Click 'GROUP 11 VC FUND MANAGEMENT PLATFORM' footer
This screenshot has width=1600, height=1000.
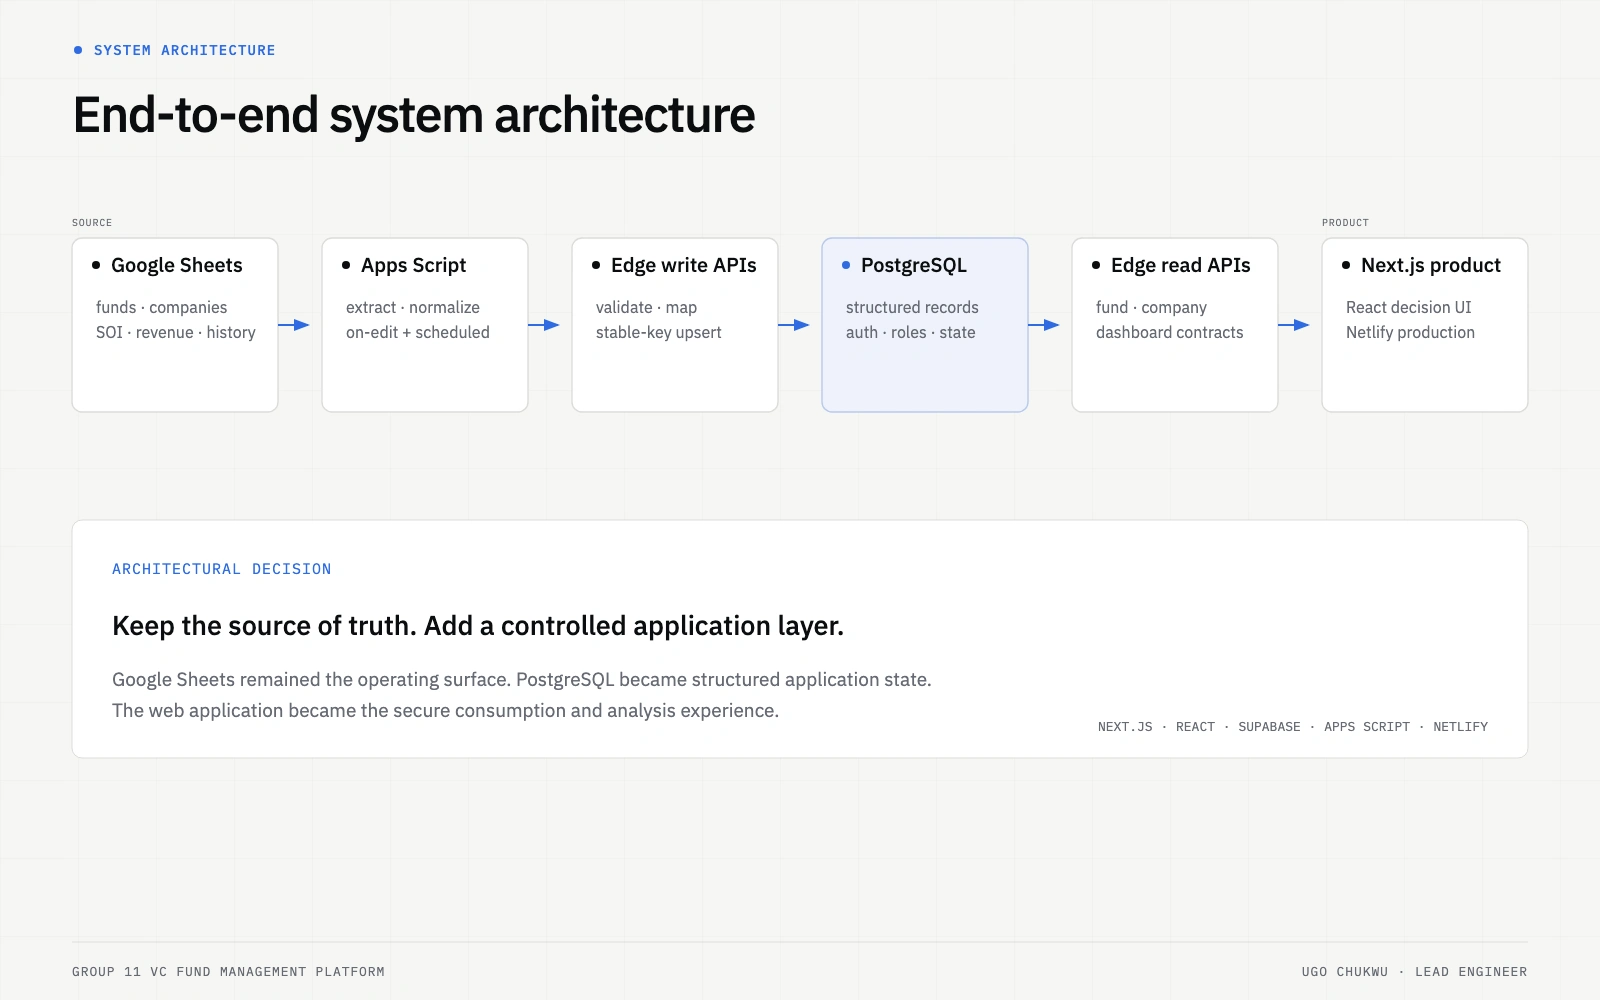pyautogui.click(x=228, y=972)
